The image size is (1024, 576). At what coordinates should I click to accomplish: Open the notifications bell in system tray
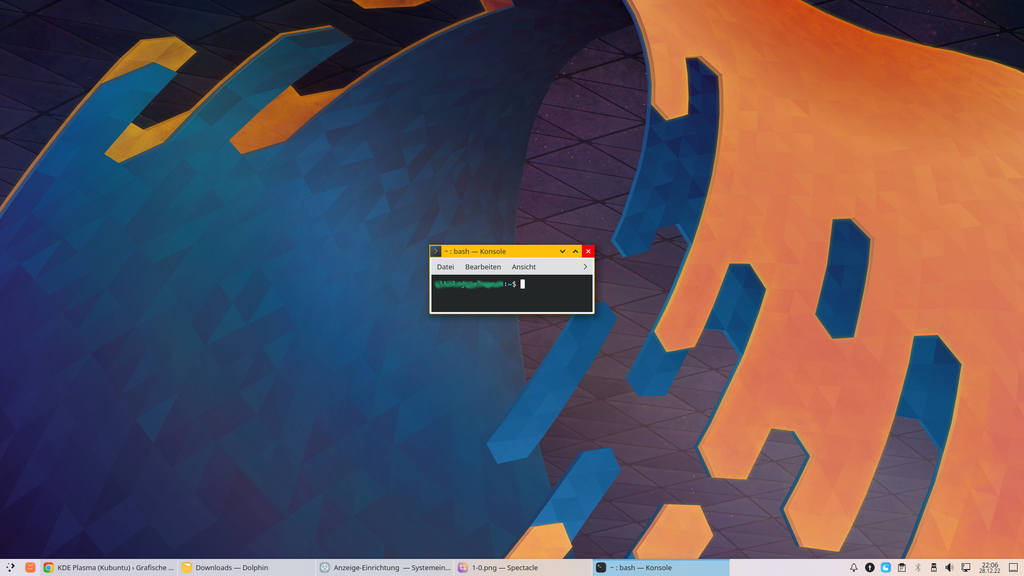(x=853, y=567)
